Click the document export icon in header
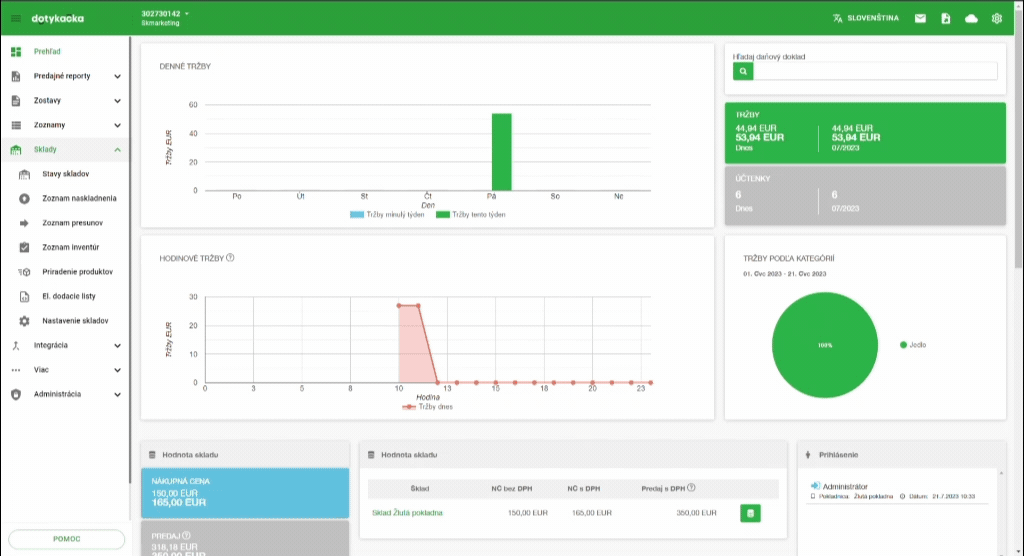Image resolution: width=1024 pixels, height=556 pixels. point(946,18)
